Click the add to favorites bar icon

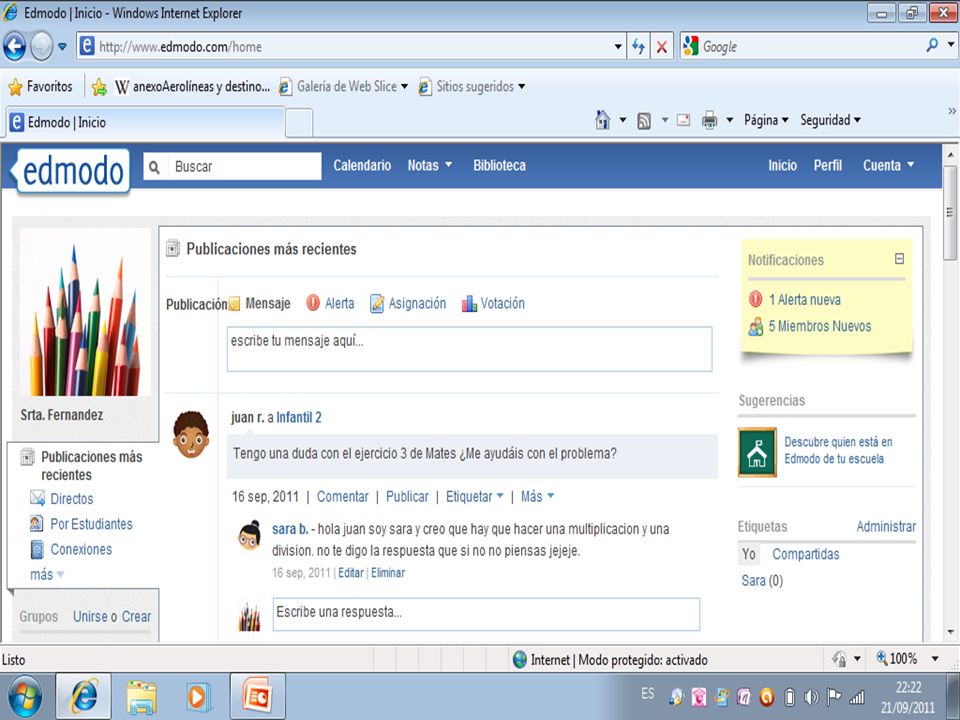pos(99,87)
